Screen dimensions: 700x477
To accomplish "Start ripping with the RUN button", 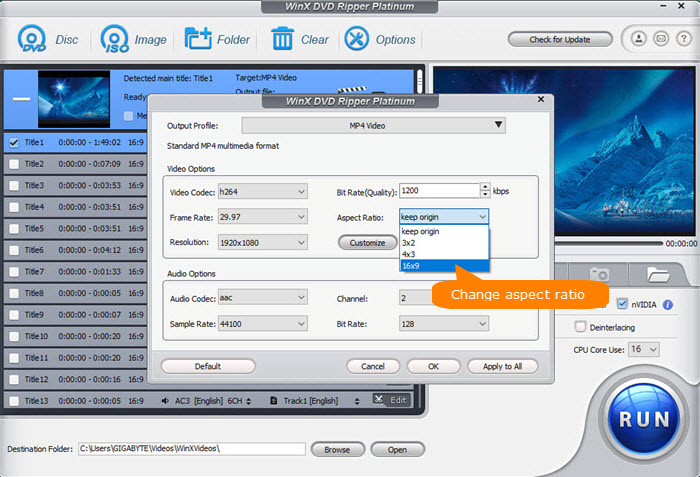I will 644,419.
